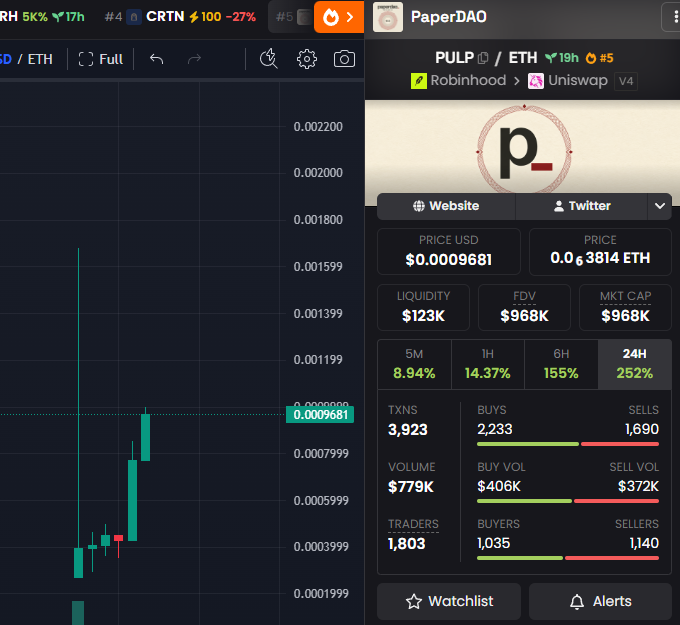Click the PaperDAO title text
680x625 pixels.
pyautogui.click(x=448, y=17)
